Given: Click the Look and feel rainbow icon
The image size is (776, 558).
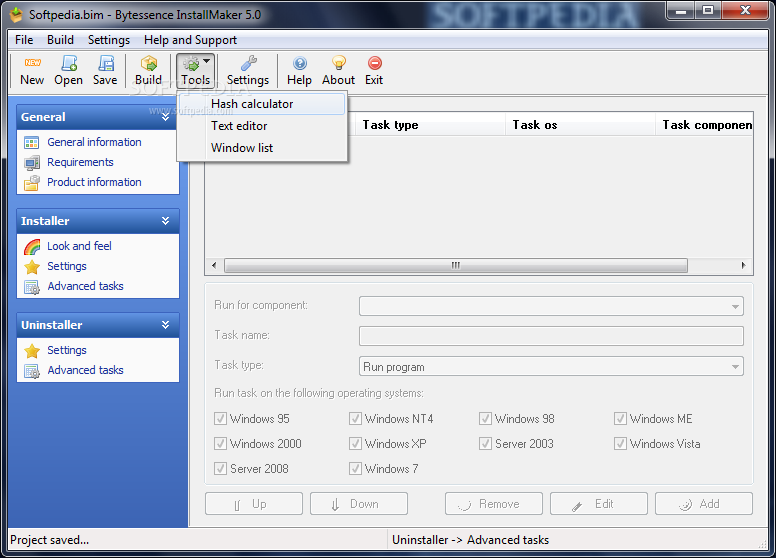Looking at the screenshot, I should pyautogui.click(x=32, y=246).
